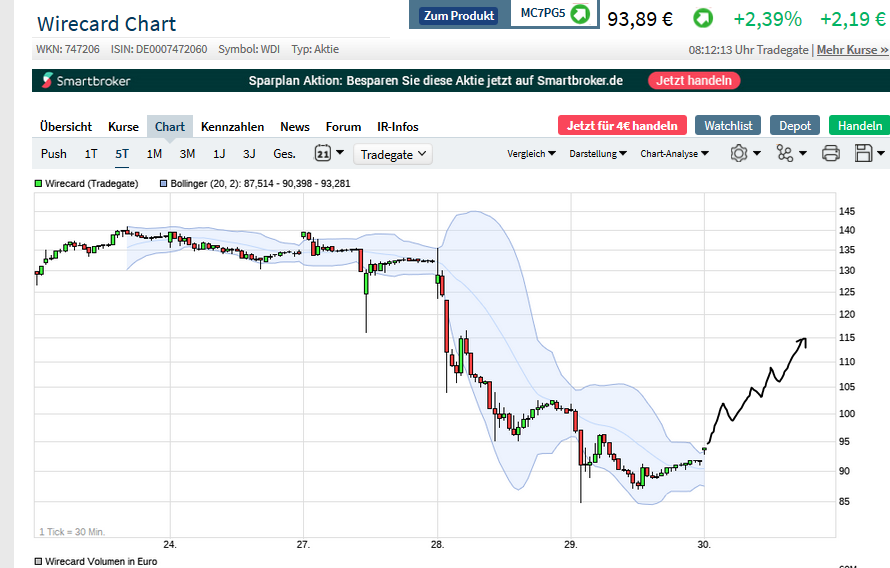
Task: Expand the arrow next to the save icon
Action: (880, 153)
